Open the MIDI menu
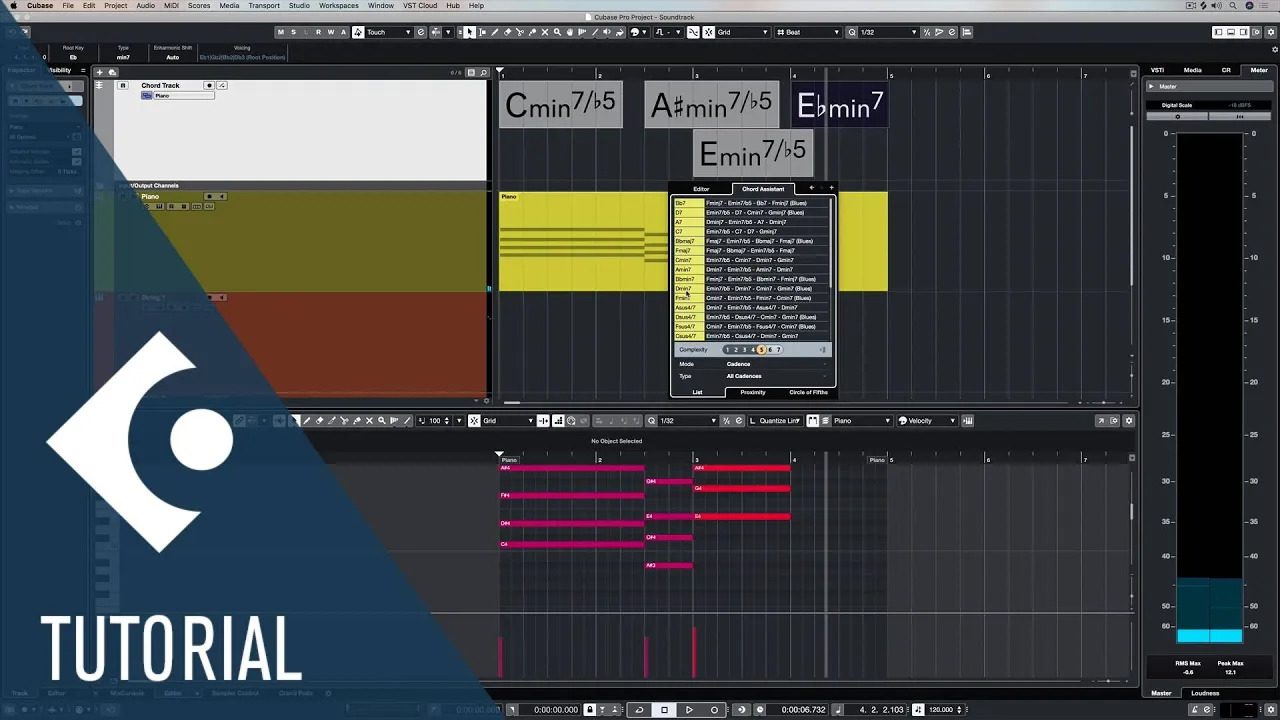 (x=173, y=5)
